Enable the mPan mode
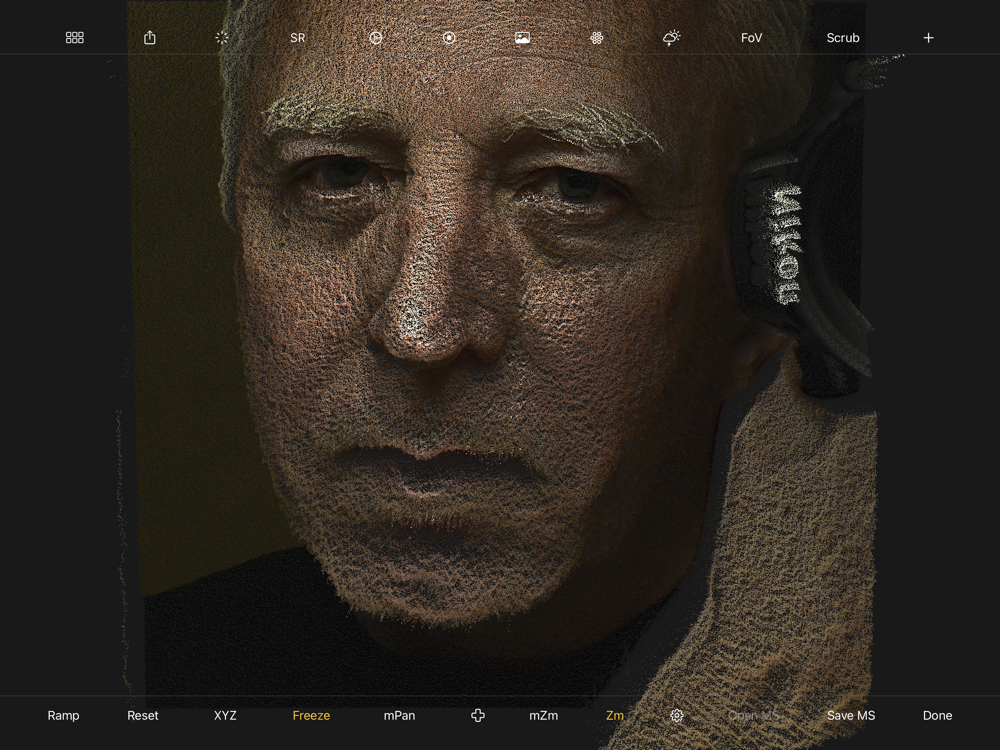This screenshot has height=750, width=1000. point(399,716)
